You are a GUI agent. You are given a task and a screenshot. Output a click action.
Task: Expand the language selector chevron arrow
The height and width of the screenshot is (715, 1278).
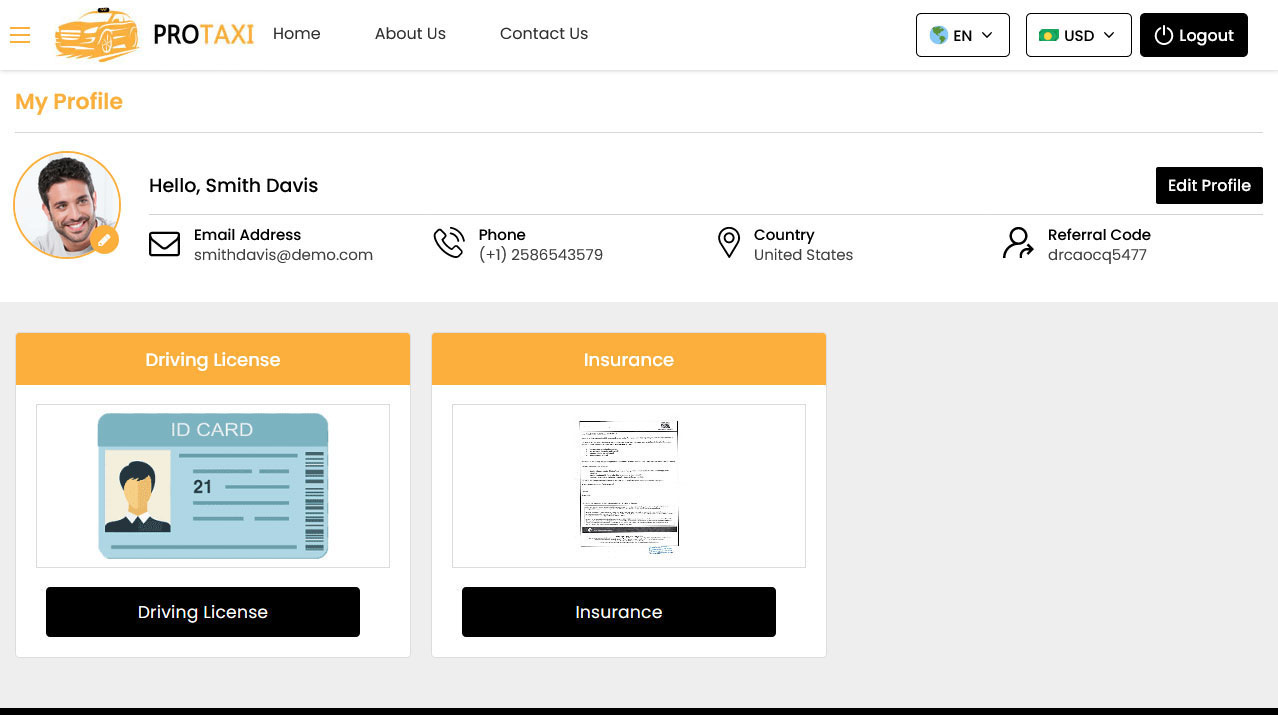[989, 35]
